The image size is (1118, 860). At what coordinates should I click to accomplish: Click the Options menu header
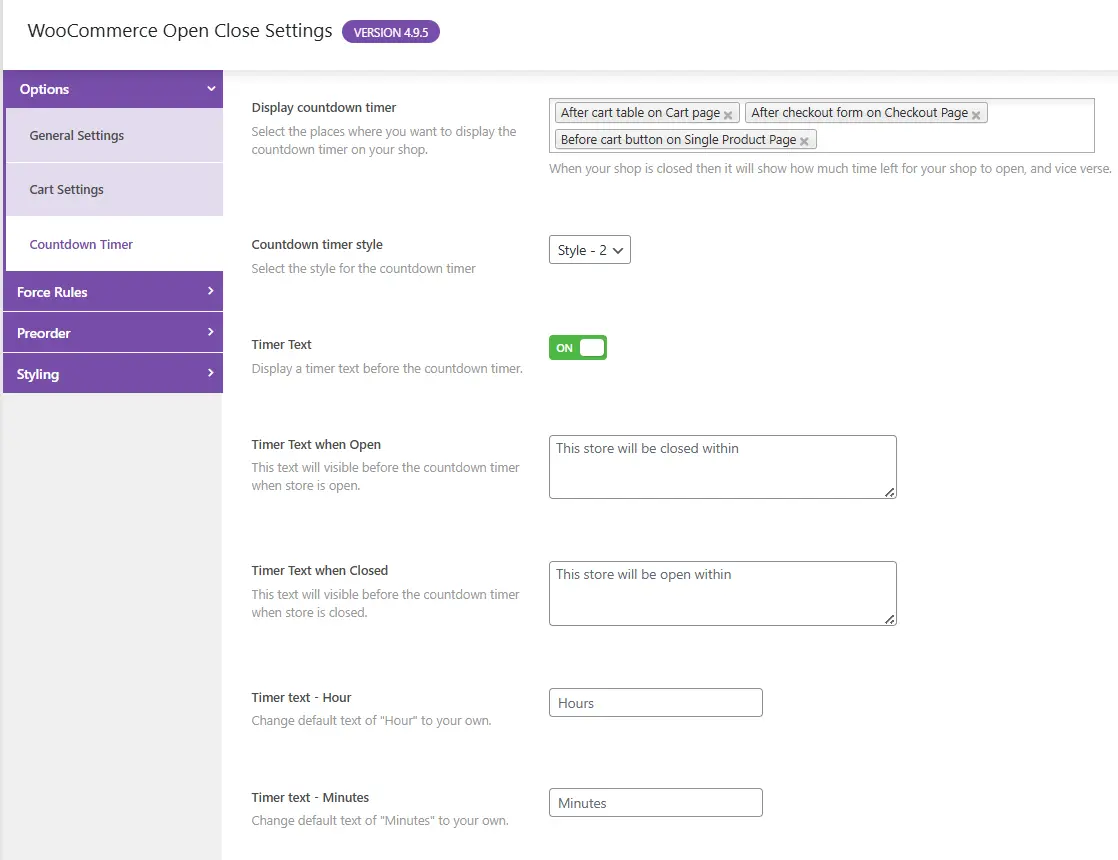click(113, 89)
